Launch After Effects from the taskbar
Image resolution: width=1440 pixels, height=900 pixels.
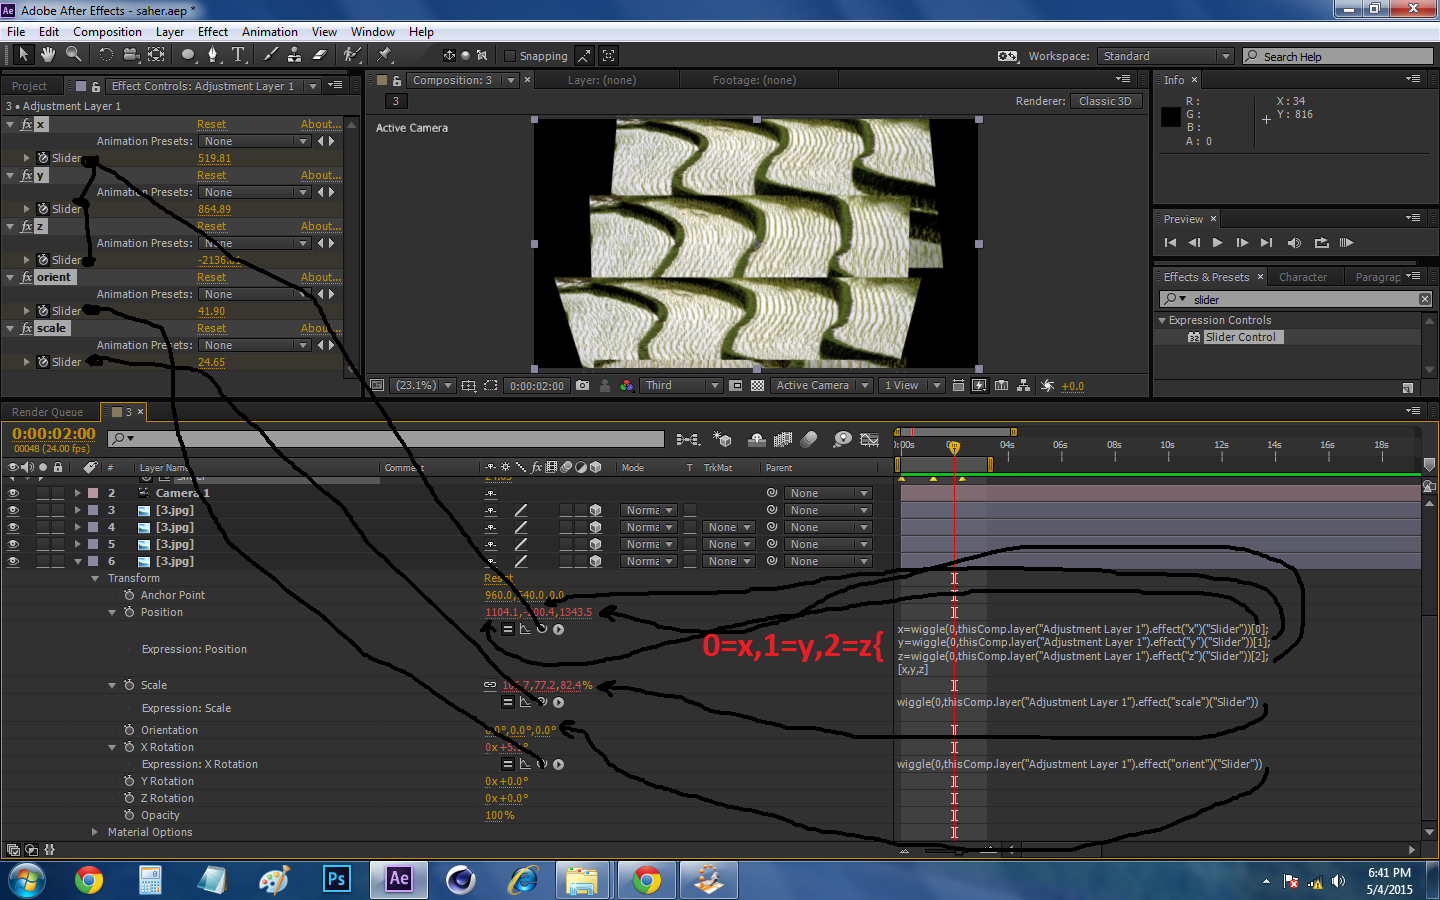tap(399, 880)
